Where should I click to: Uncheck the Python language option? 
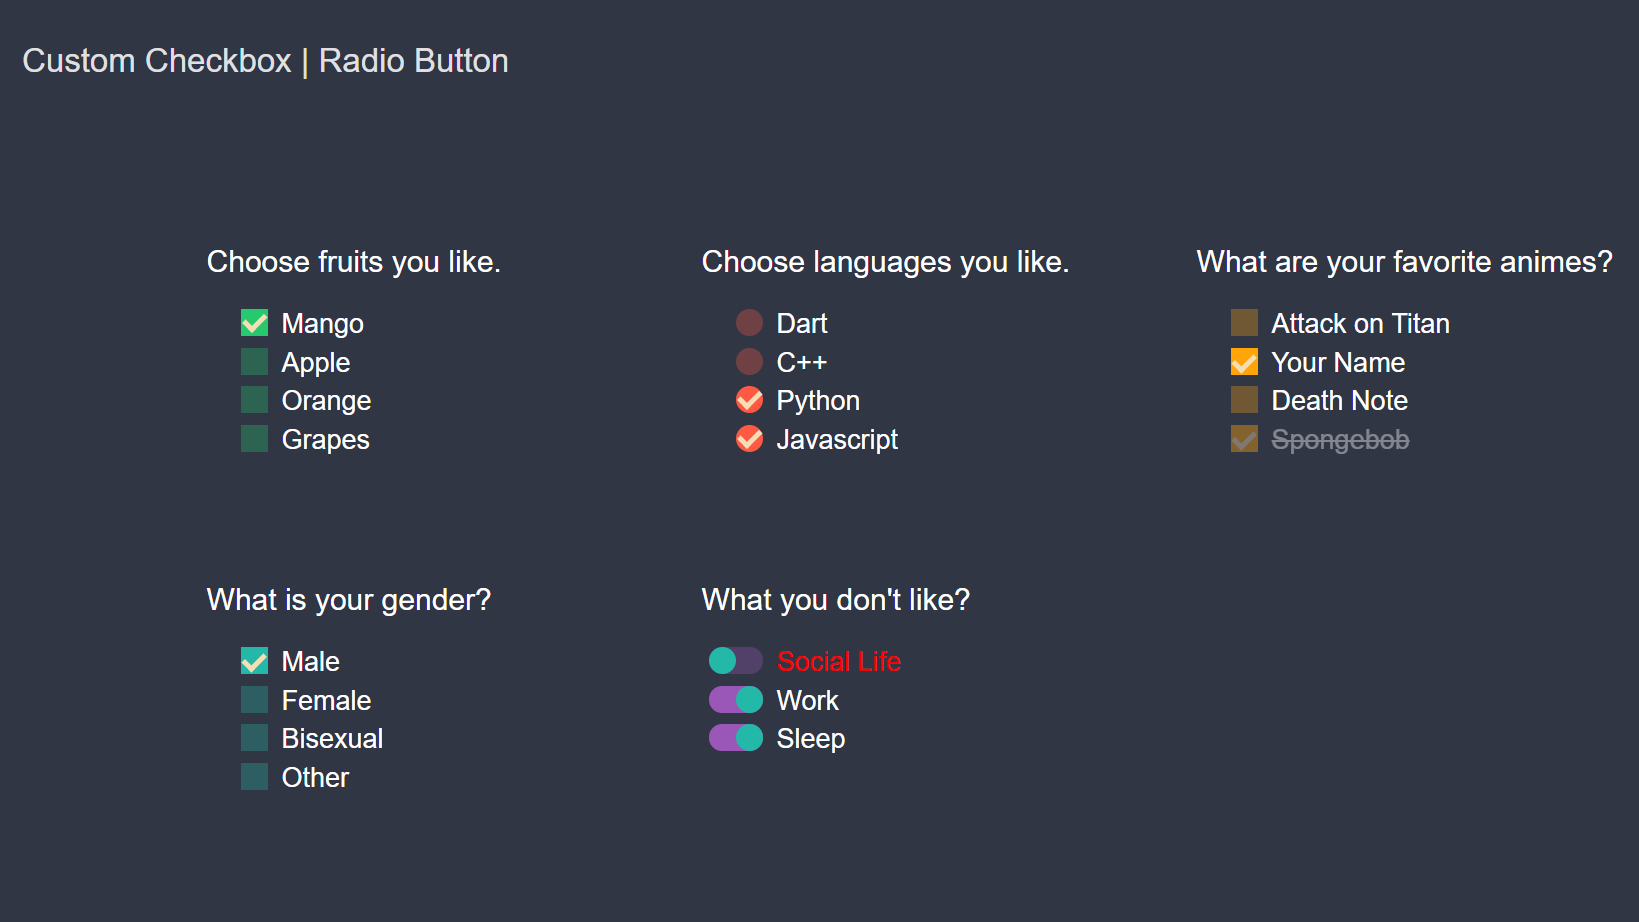click(749, 400)
